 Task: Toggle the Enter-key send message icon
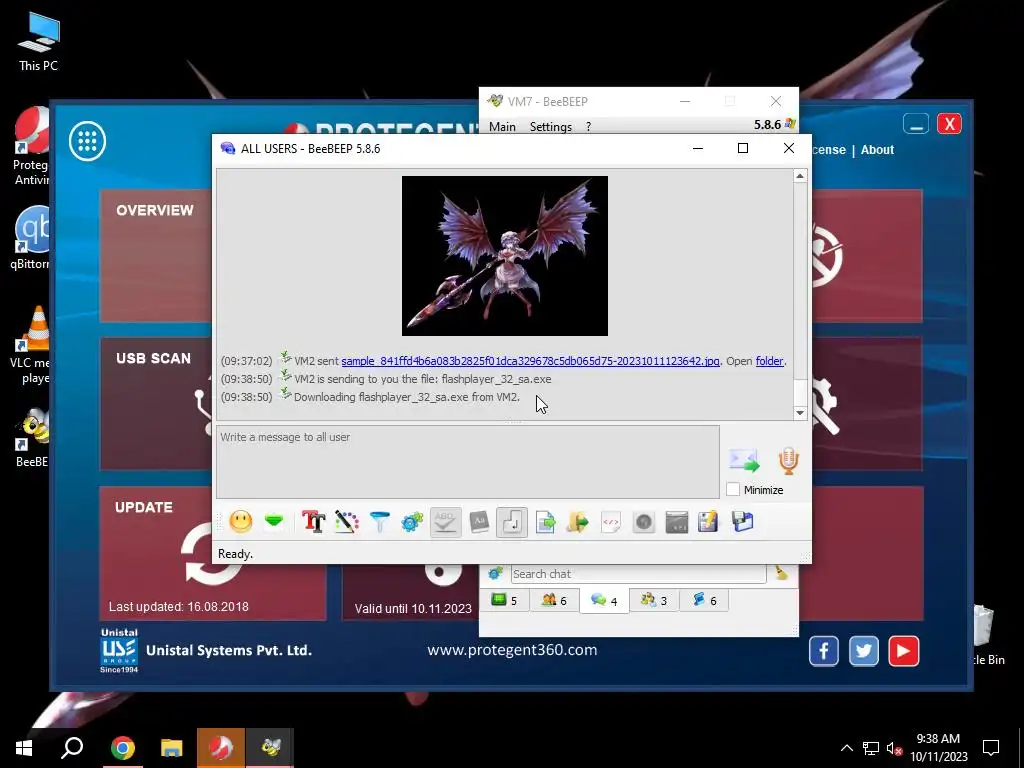pyautogui.click(x=512, y=522)
